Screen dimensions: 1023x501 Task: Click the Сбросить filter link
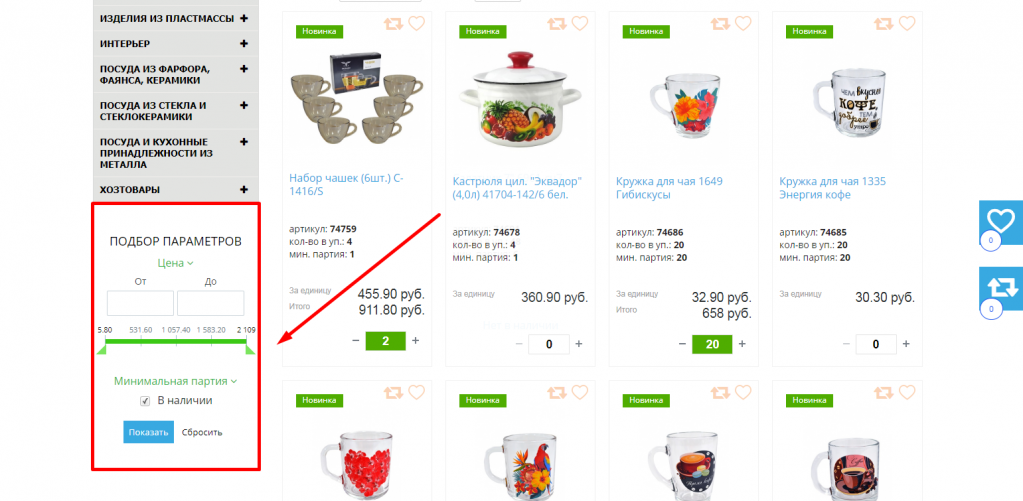[x=202, y=432]
